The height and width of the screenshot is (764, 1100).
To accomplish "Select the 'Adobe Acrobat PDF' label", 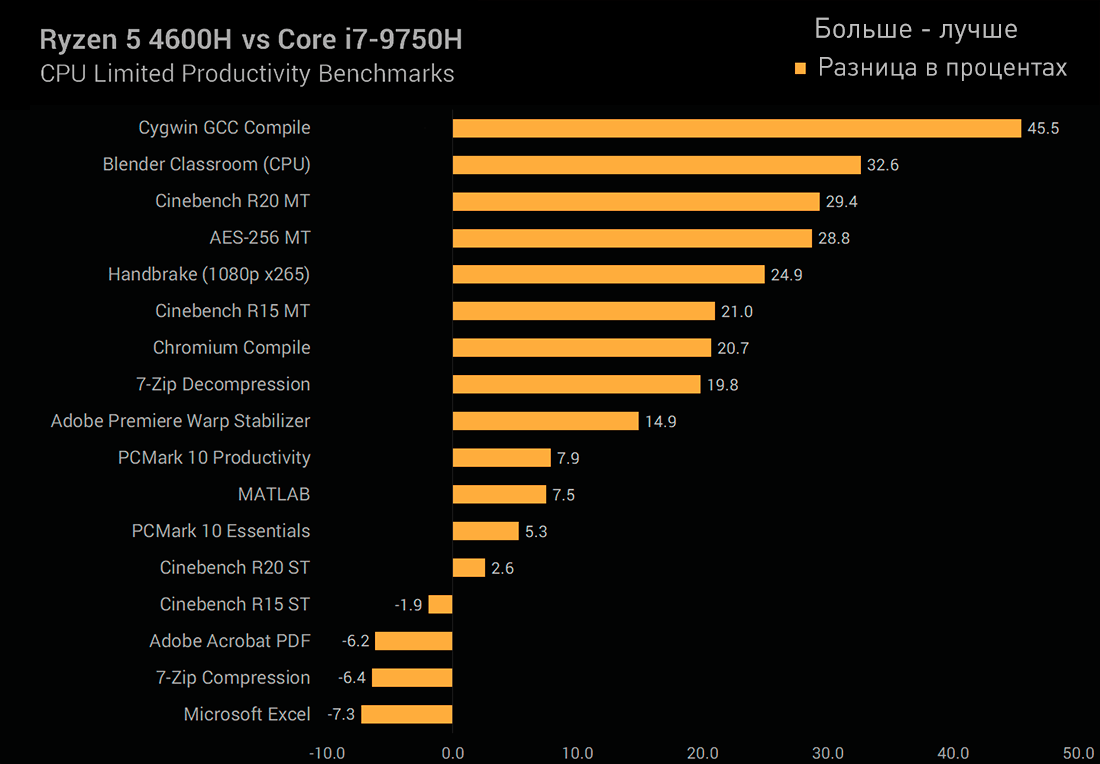I will [x=230, y=641].
